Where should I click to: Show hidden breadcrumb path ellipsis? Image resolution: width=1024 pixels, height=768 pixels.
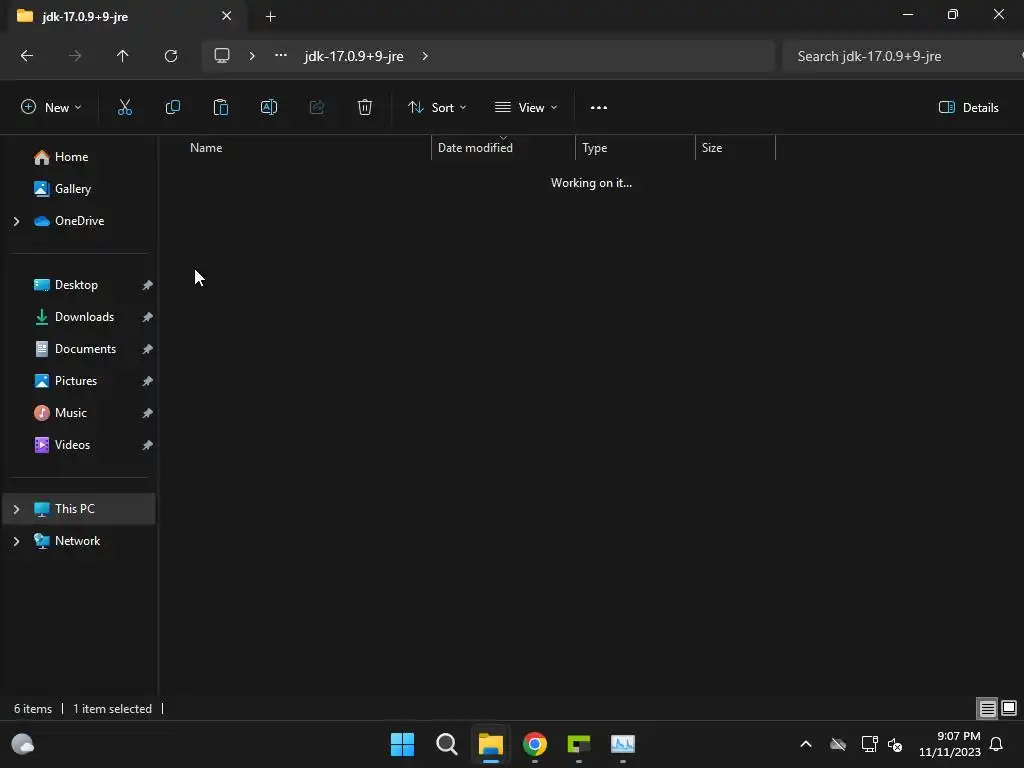(x=281, y=56)
